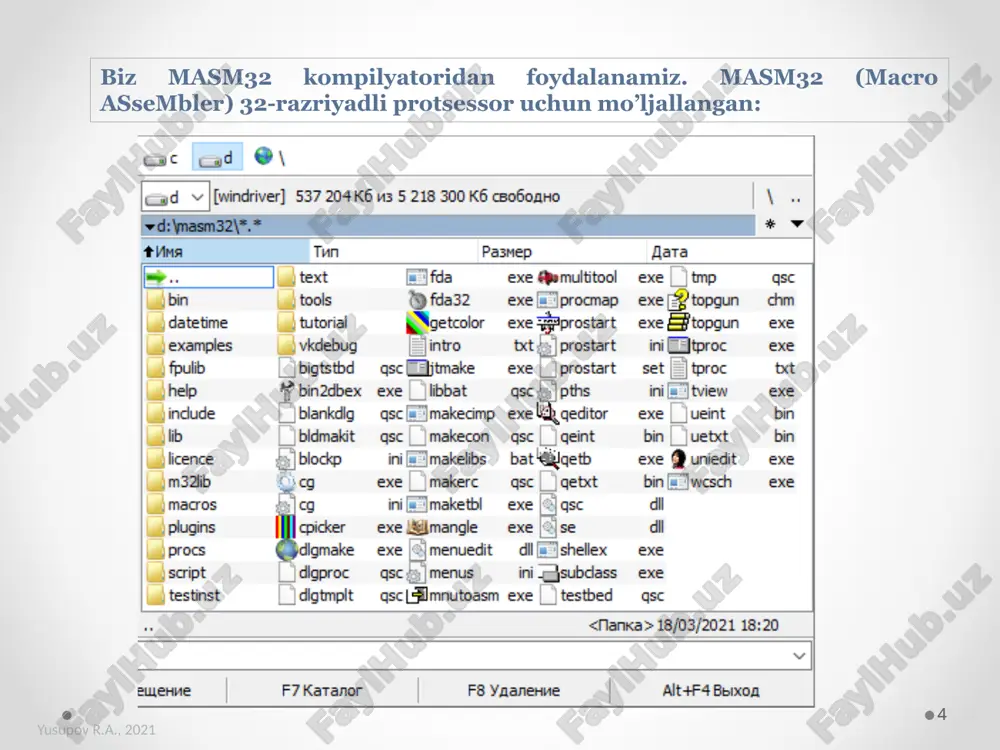Select the tview exe file
1000x750 pixels.
(732, 391)
